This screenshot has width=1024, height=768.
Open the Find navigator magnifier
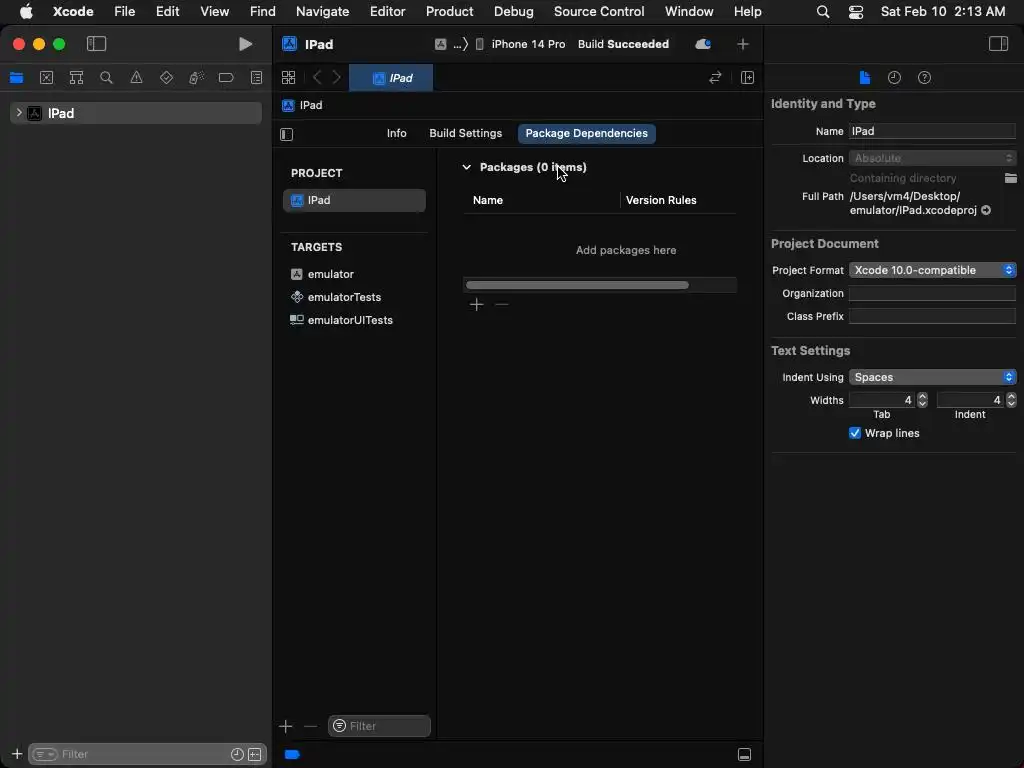106,78
